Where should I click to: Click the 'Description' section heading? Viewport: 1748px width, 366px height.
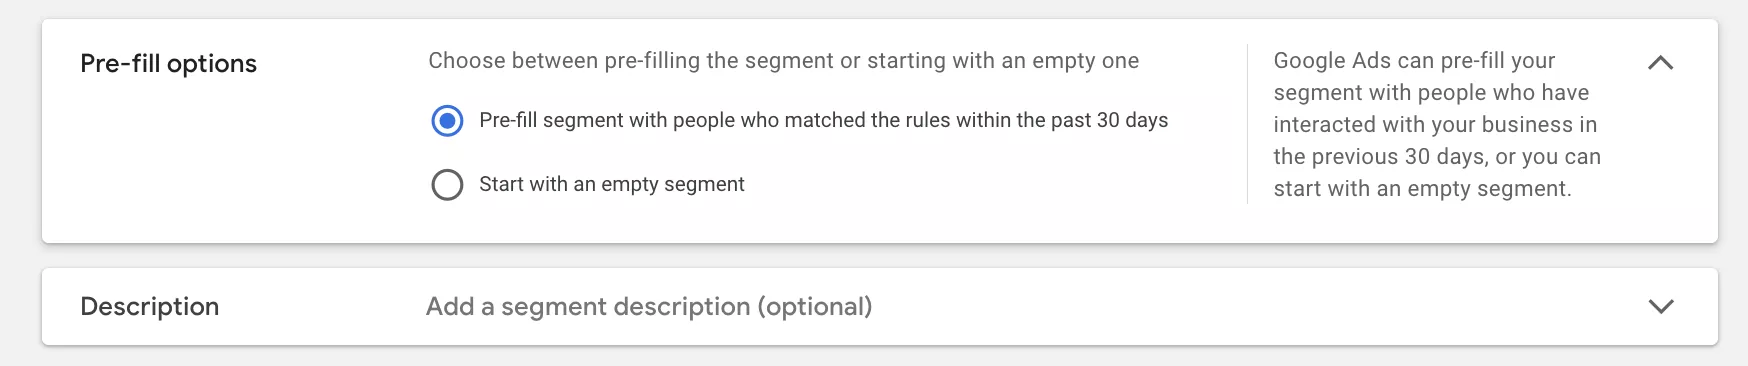[149, 306]
